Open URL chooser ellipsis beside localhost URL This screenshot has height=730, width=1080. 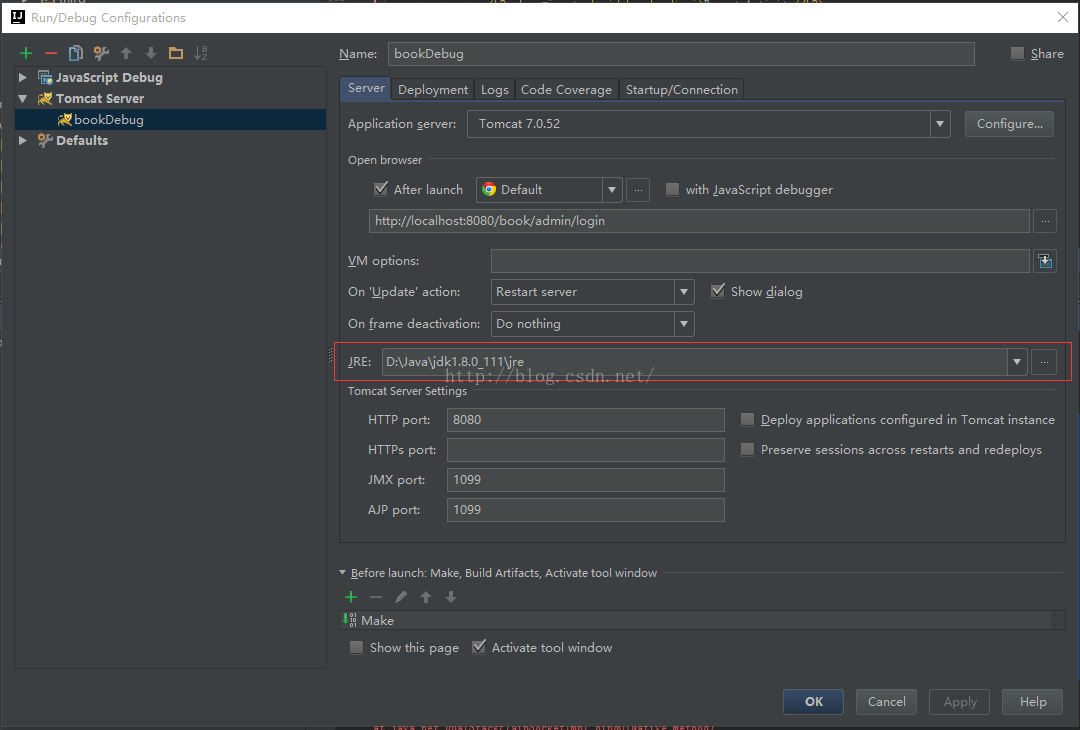(x=1045, y=221)
